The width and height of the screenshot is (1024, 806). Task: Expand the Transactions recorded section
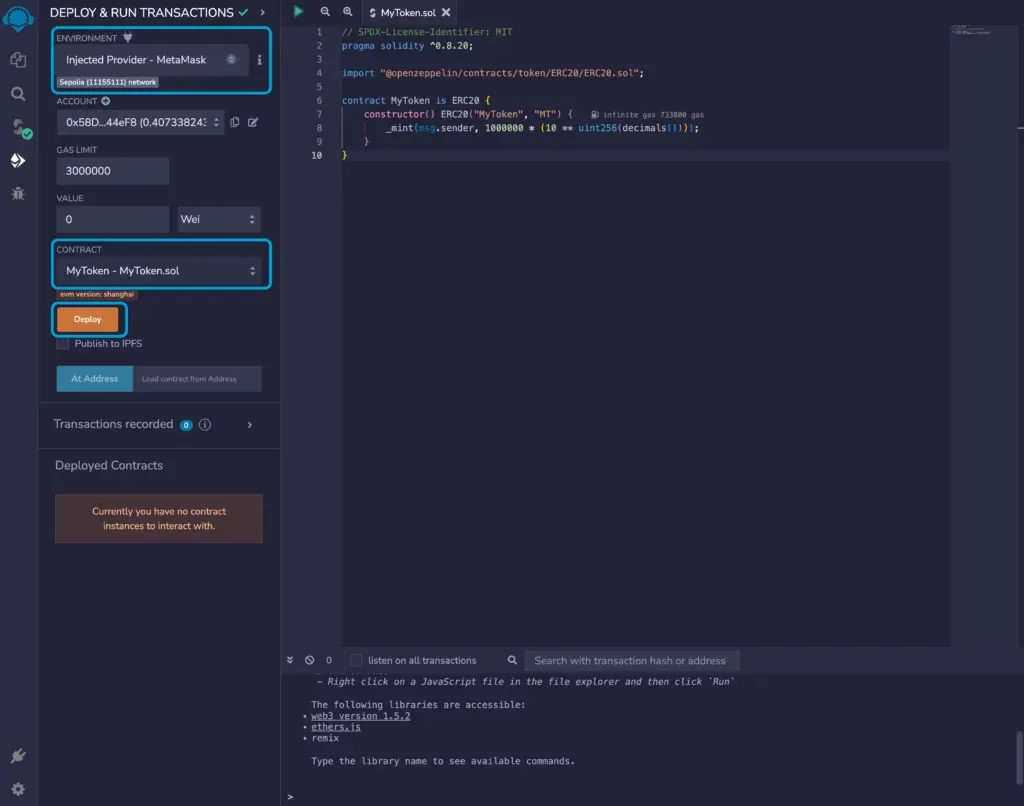coord(249,425)
